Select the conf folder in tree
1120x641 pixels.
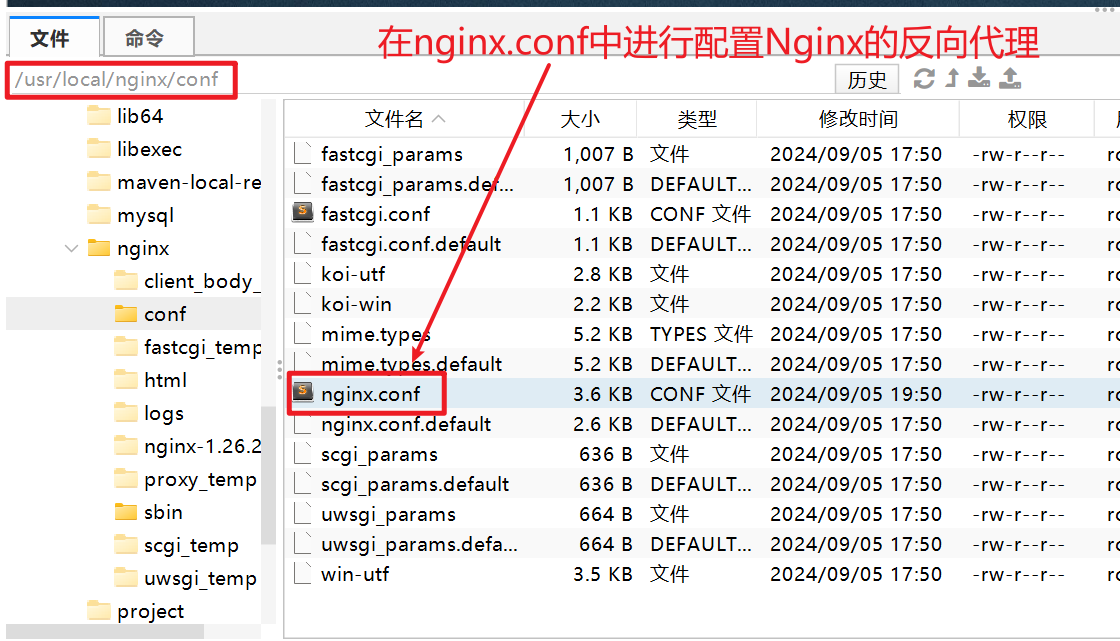click(x=164, y=314)
